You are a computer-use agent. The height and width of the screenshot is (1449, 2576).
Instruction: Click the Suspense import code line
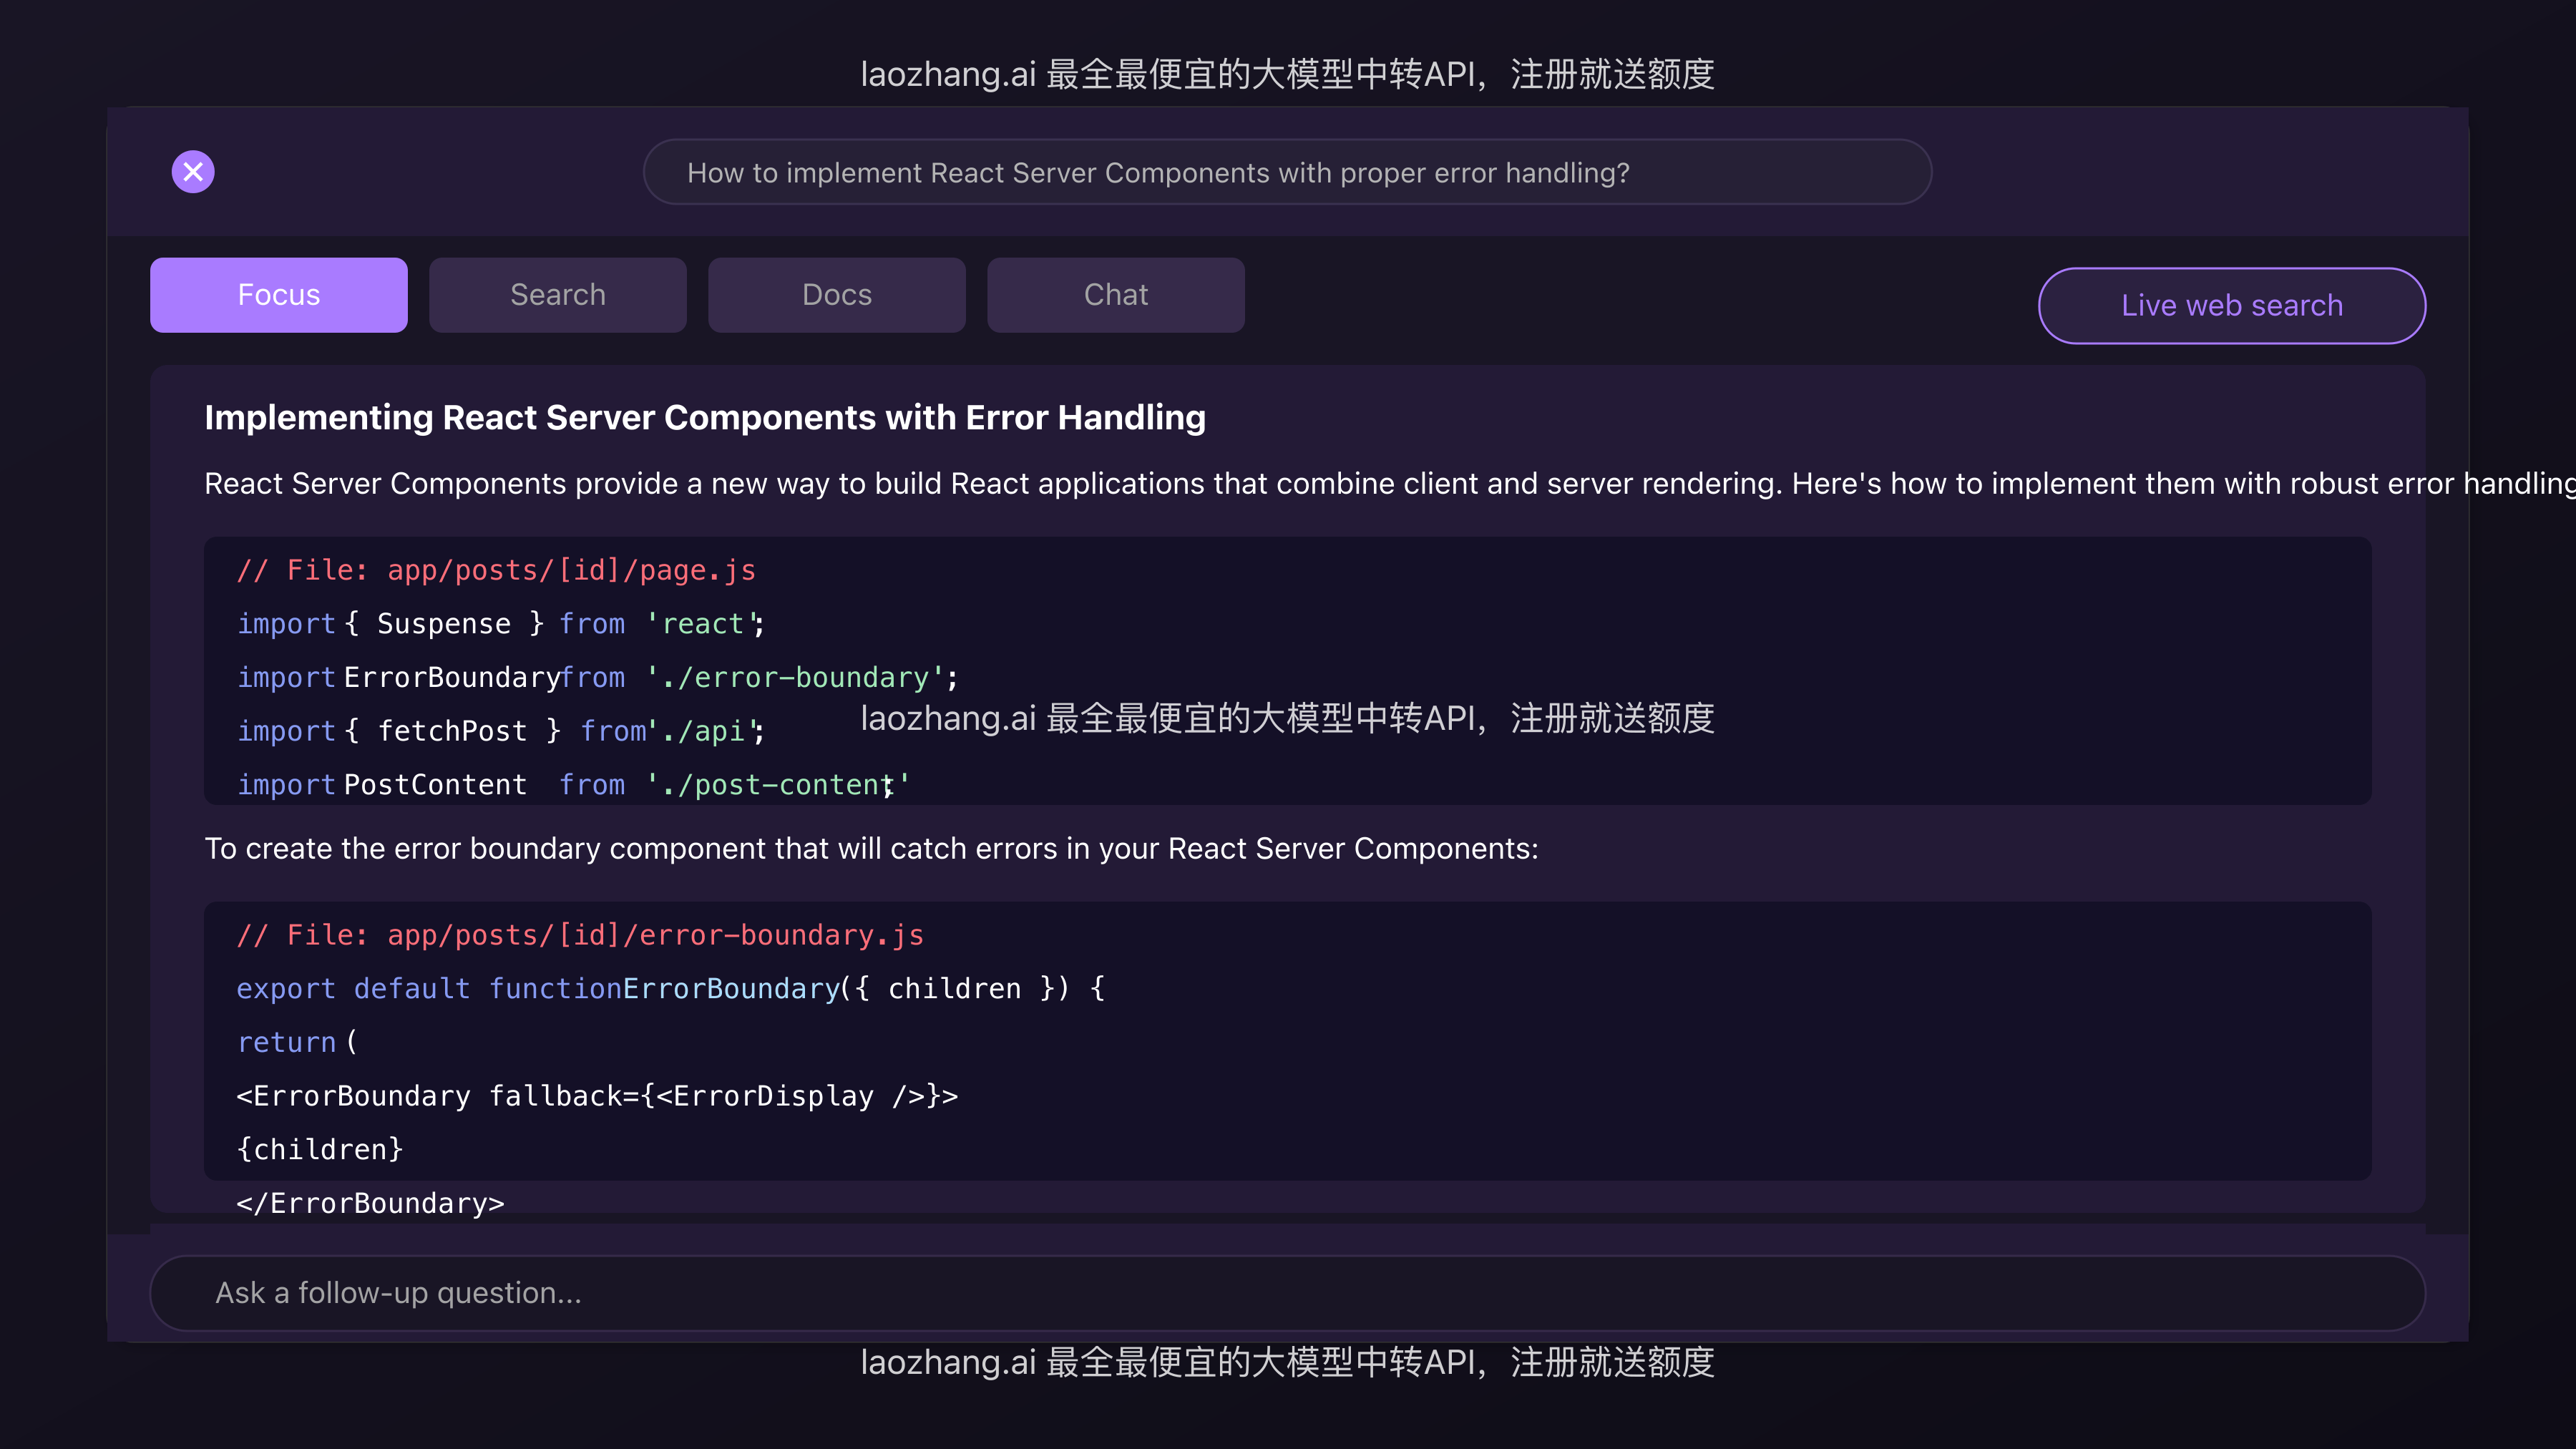[500, 624]
